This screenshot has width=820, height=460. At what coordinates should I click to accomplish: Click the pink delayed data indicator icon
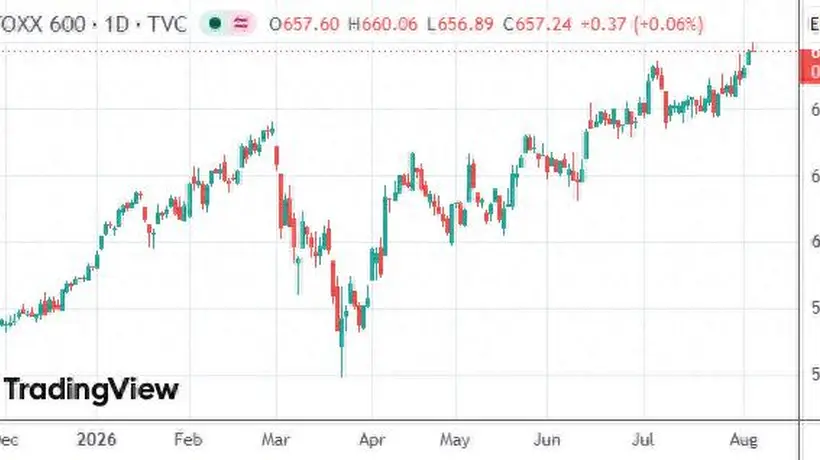241,24
